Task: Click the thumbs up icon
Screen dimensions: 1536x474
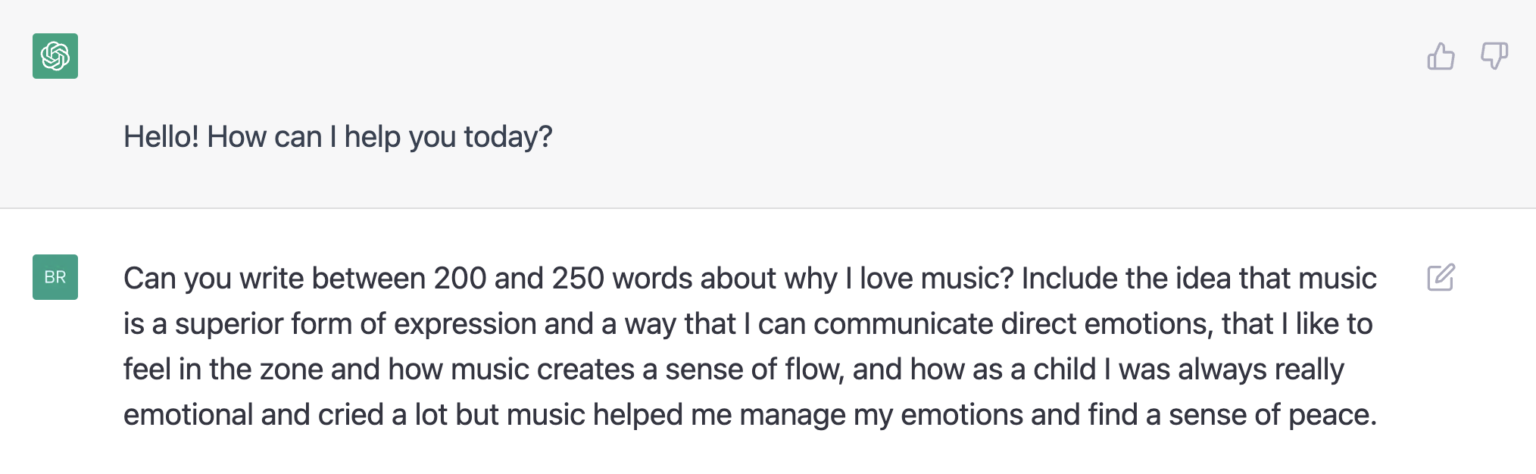Action: (1440, 57)
